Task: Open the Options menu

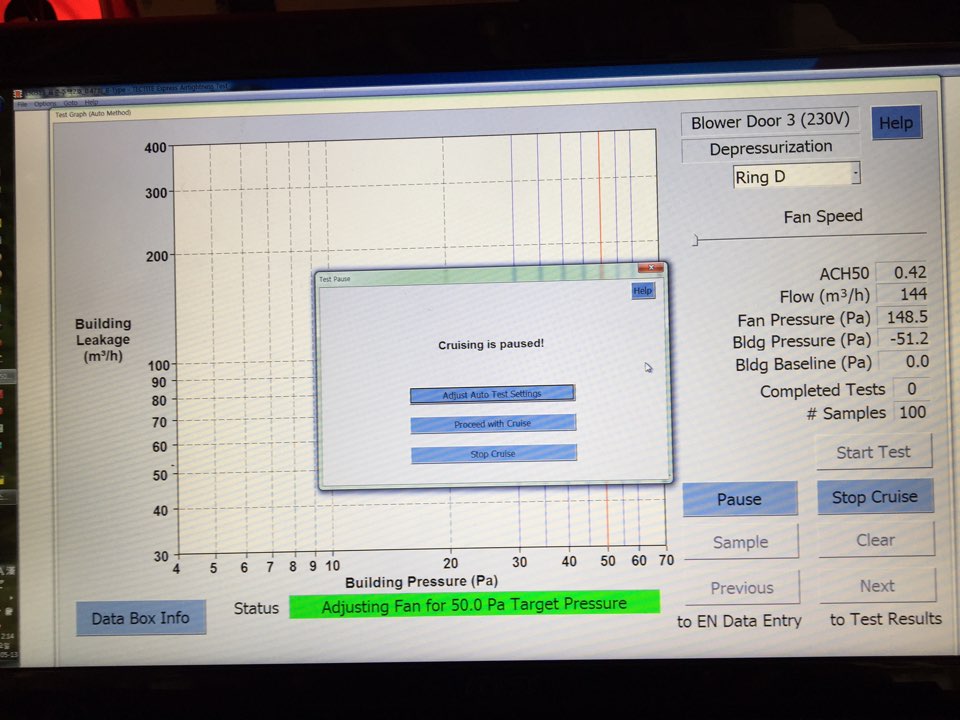Action: pos(45,103)
